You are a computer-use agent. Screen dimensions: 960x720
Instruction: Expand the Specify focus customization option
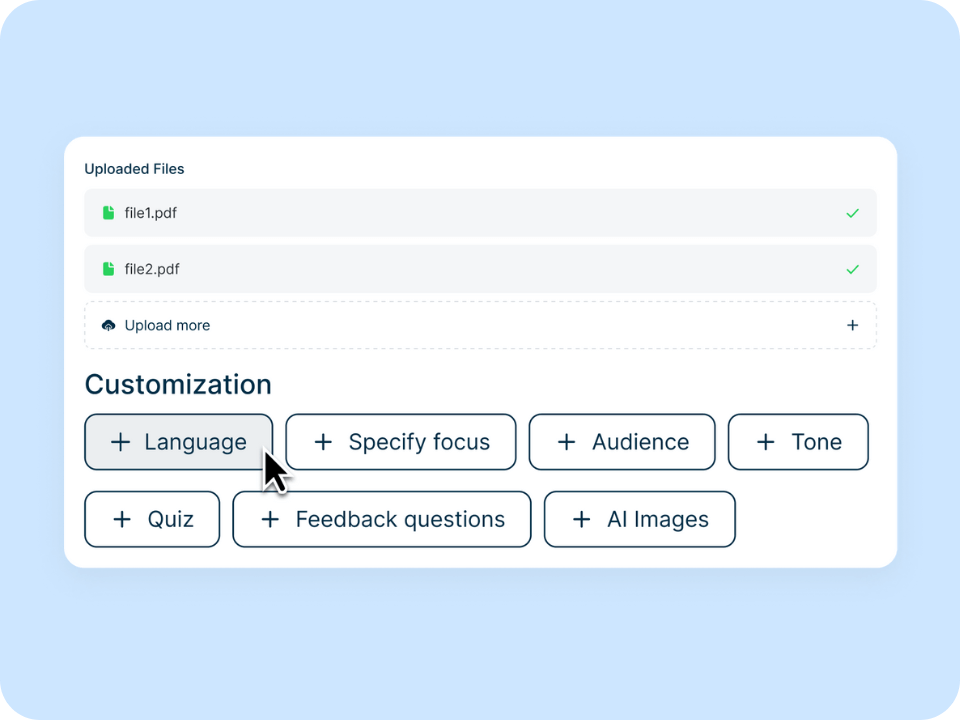(x=400, y=441)
